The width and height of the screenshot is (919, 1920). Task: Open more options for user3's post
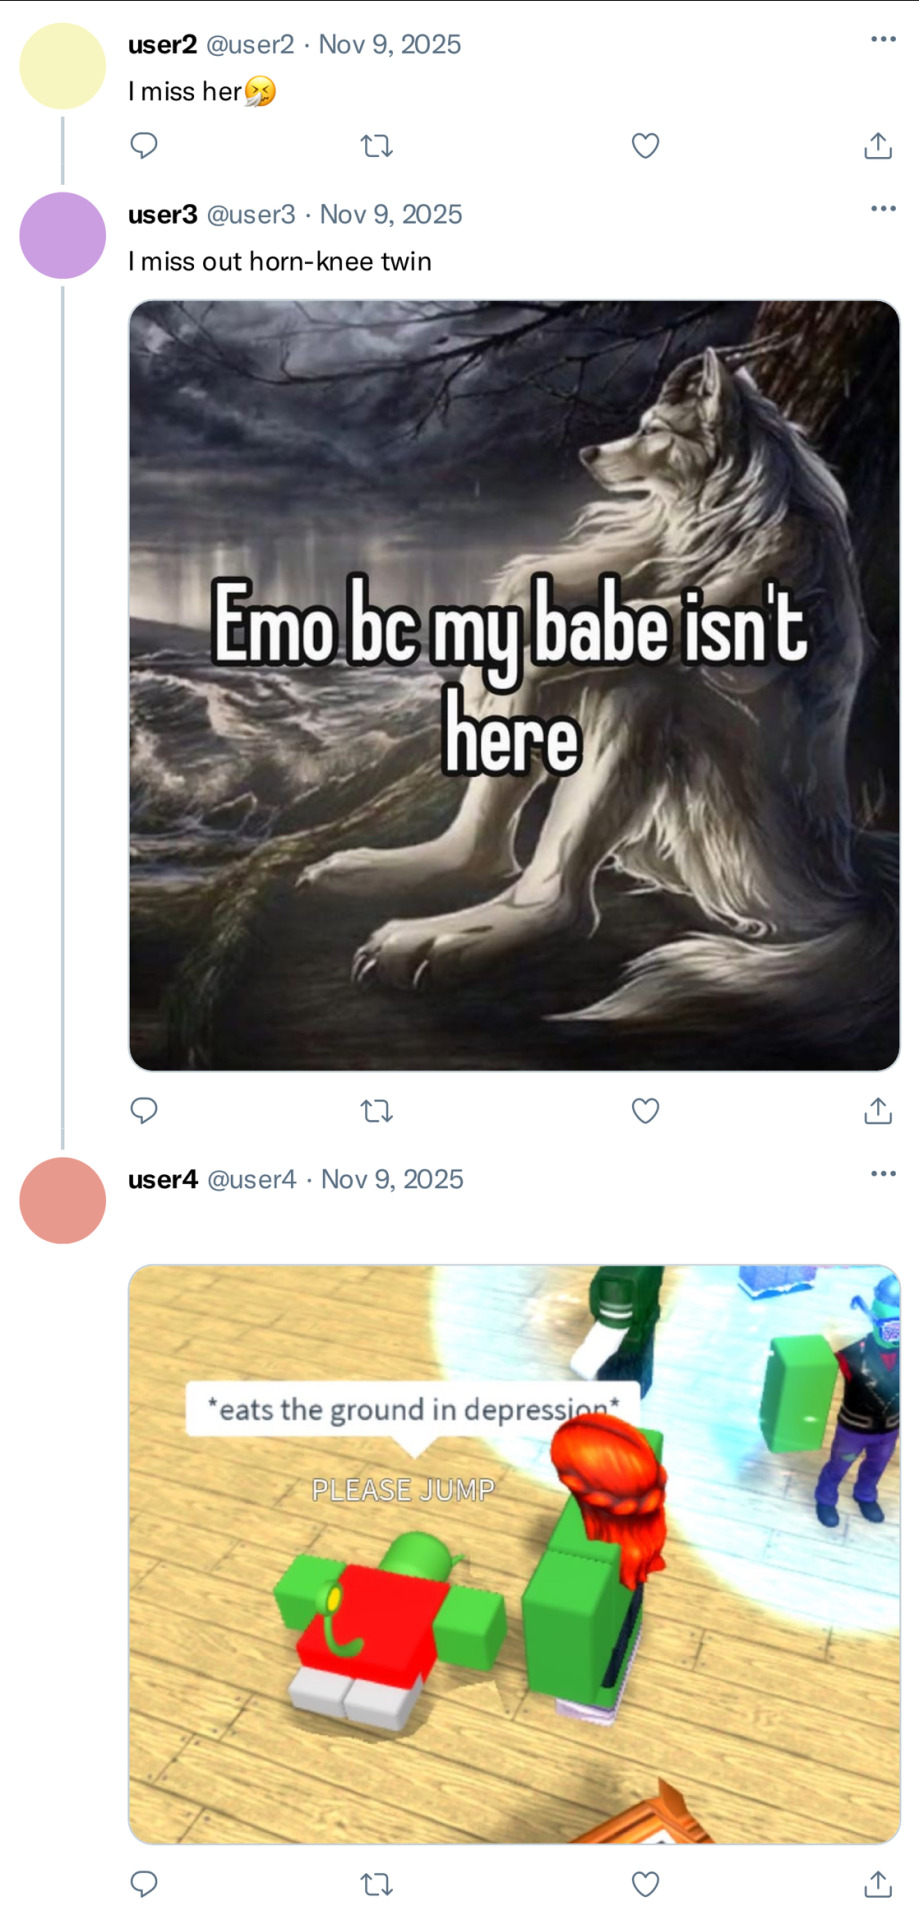click(882, 208)
